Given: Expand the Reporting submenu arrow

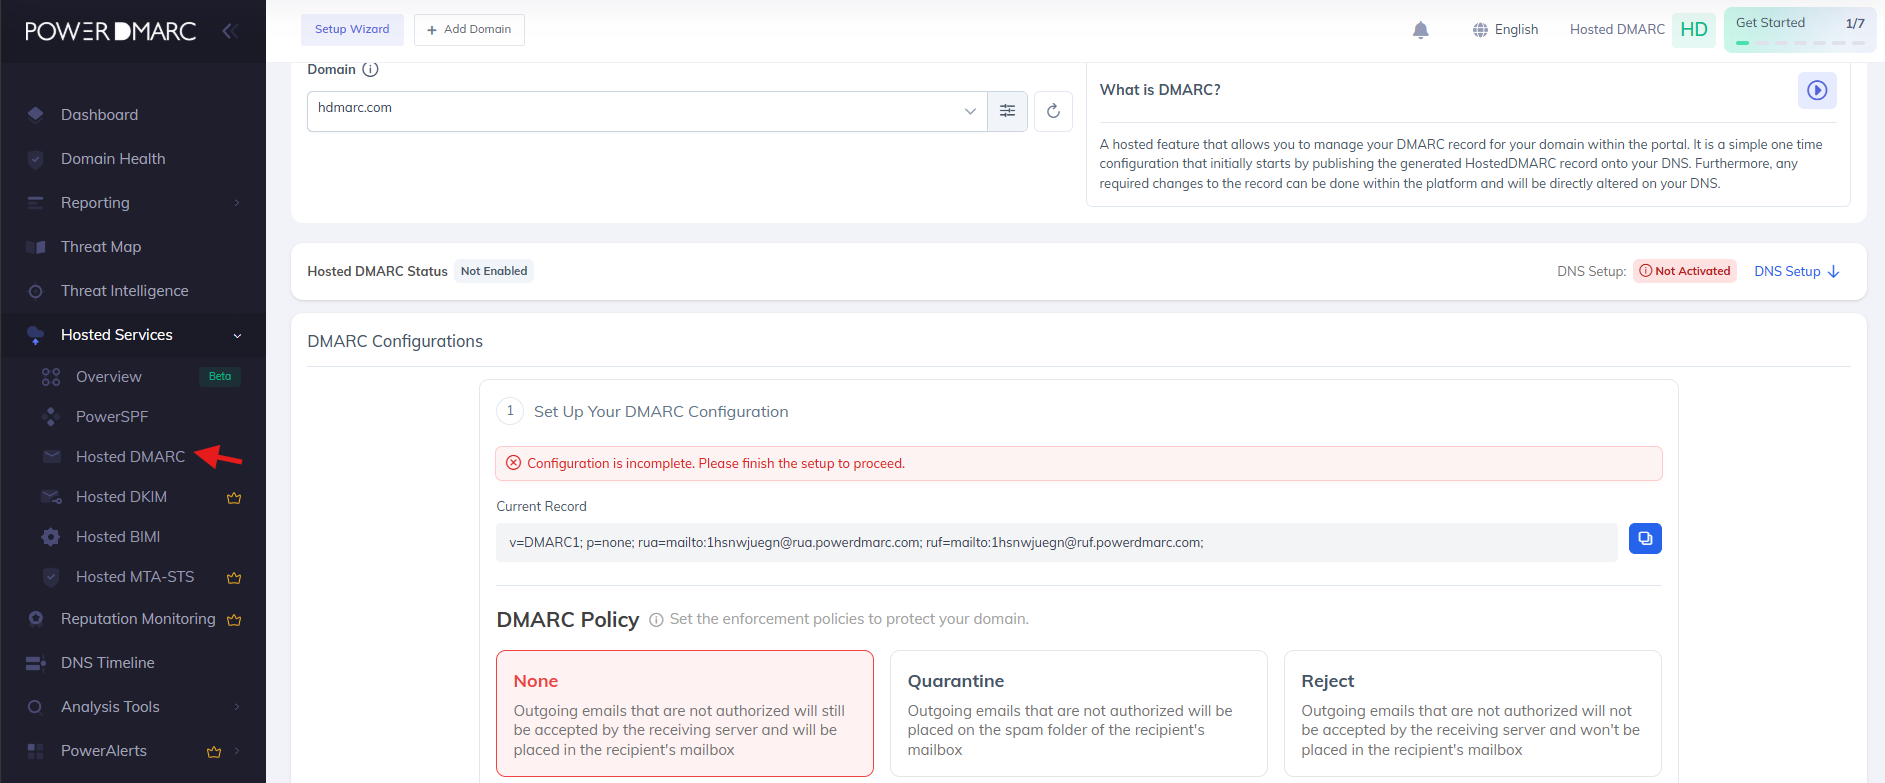Looking at the screenshot, I should coord(237,203).
